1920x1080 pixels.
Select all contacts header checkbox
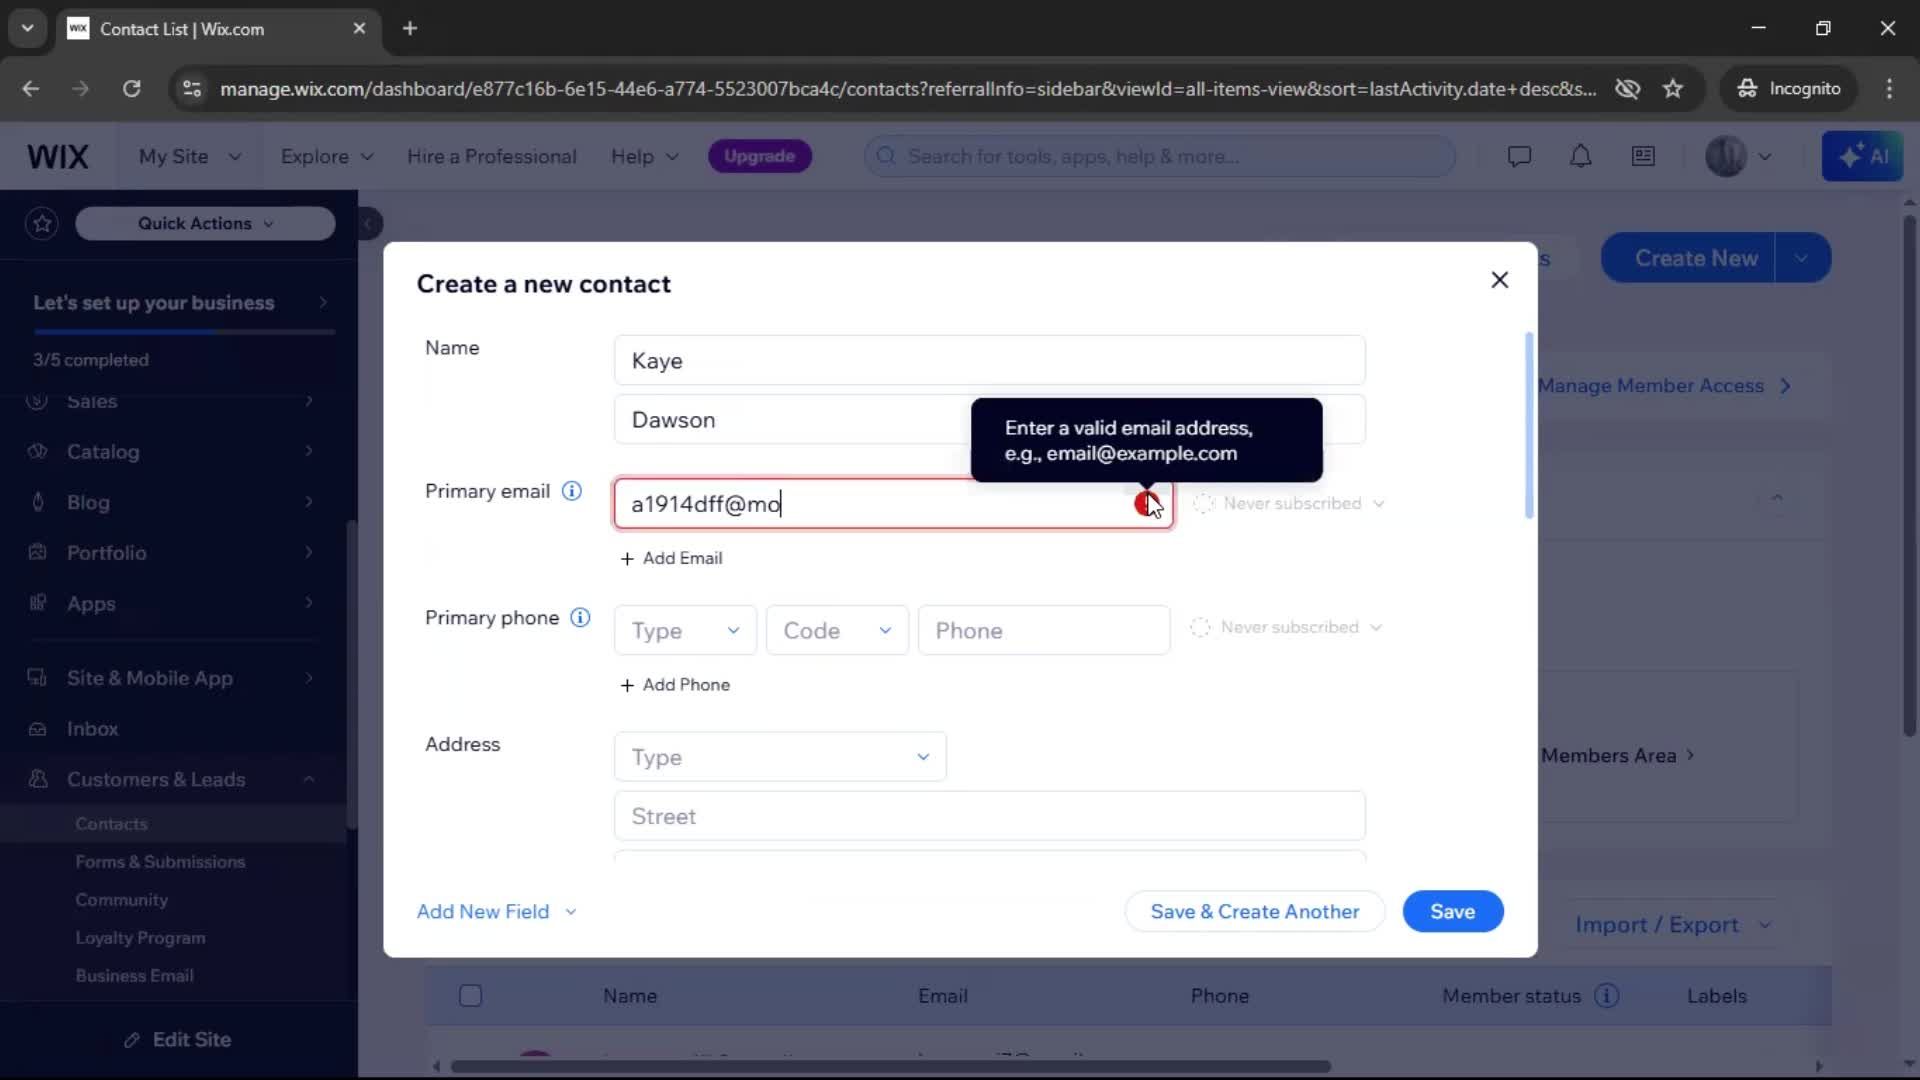tap(470, 997)
